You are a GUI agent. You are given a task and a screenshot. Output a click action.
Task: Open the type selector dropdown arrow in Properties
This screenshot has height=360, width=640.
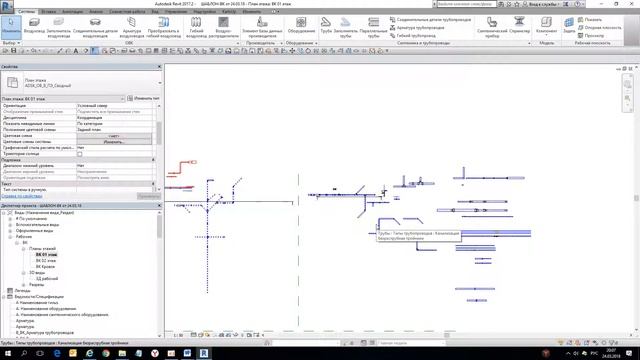160,83
